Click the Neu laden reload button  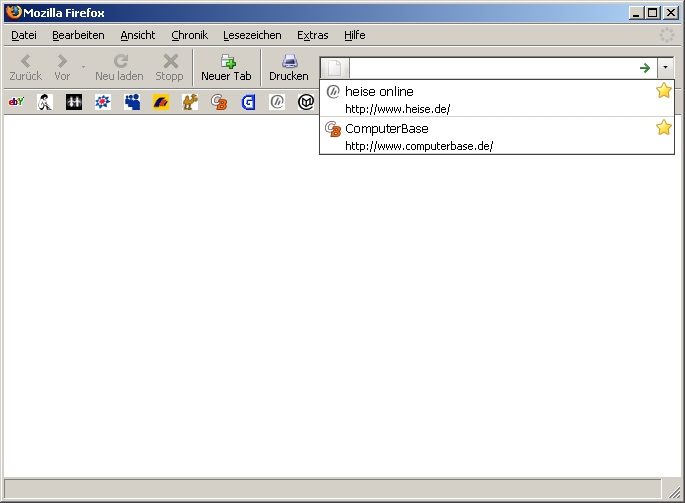coord(119,67)
